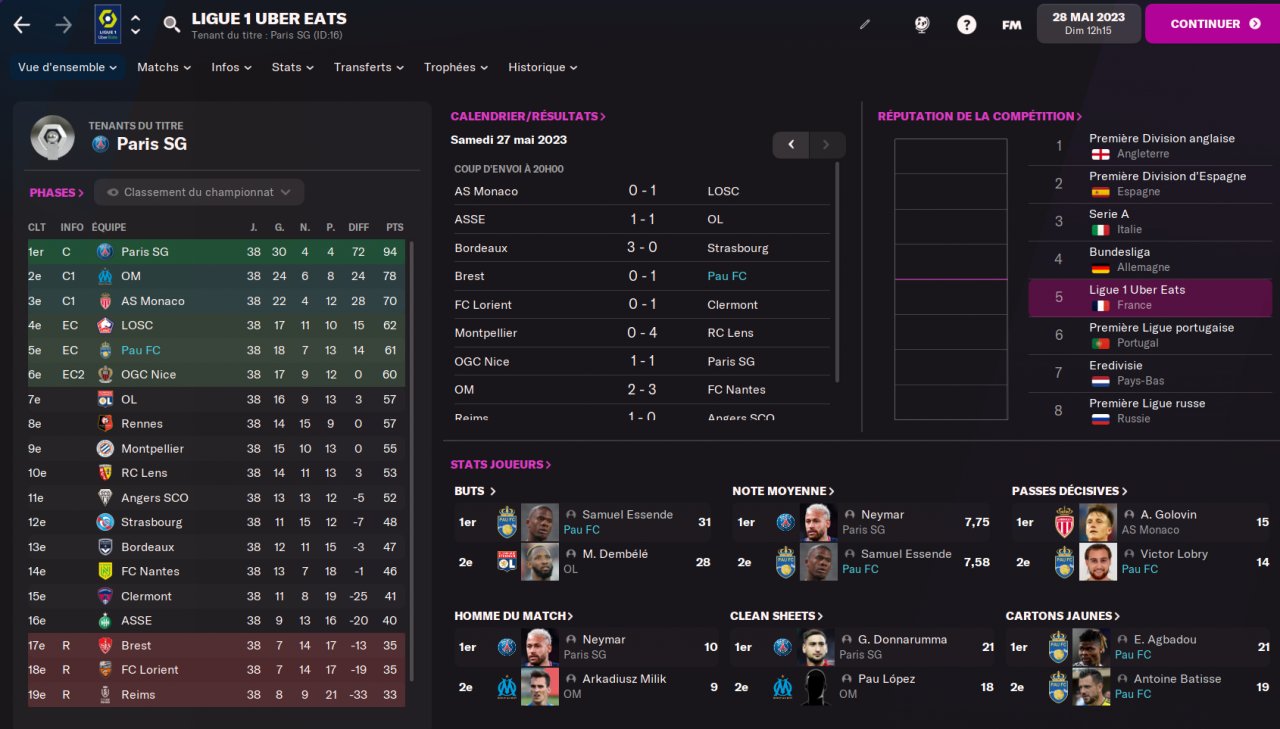Screen dimensions: 1280x729
Task: Click the info icon beside Samuel Essende in Buts
Action: [x=571, y=515]
